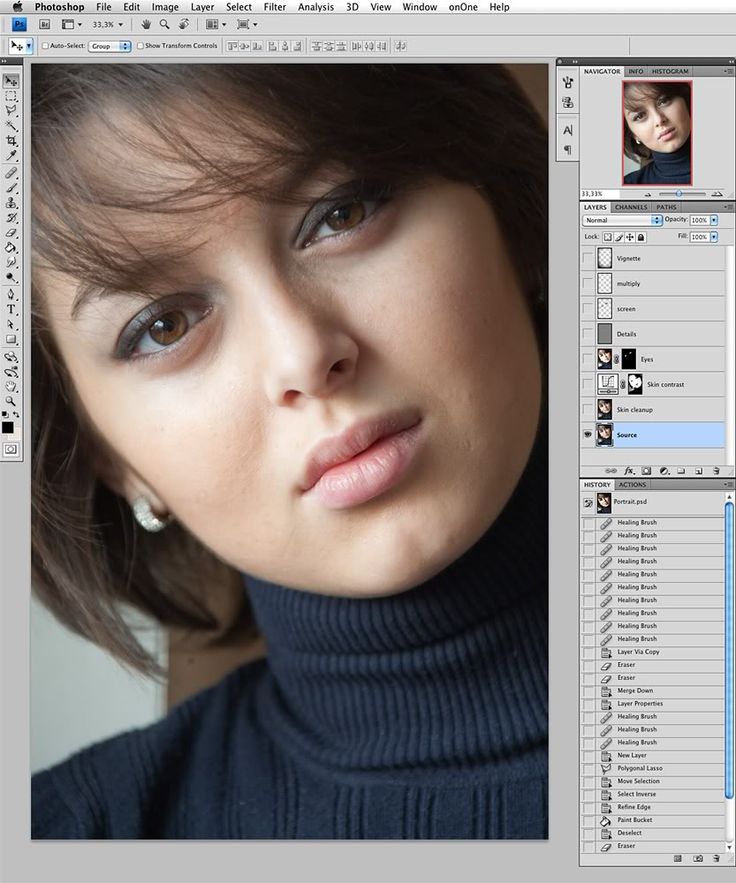
Task: Select the Type tool
Action: 11,309
